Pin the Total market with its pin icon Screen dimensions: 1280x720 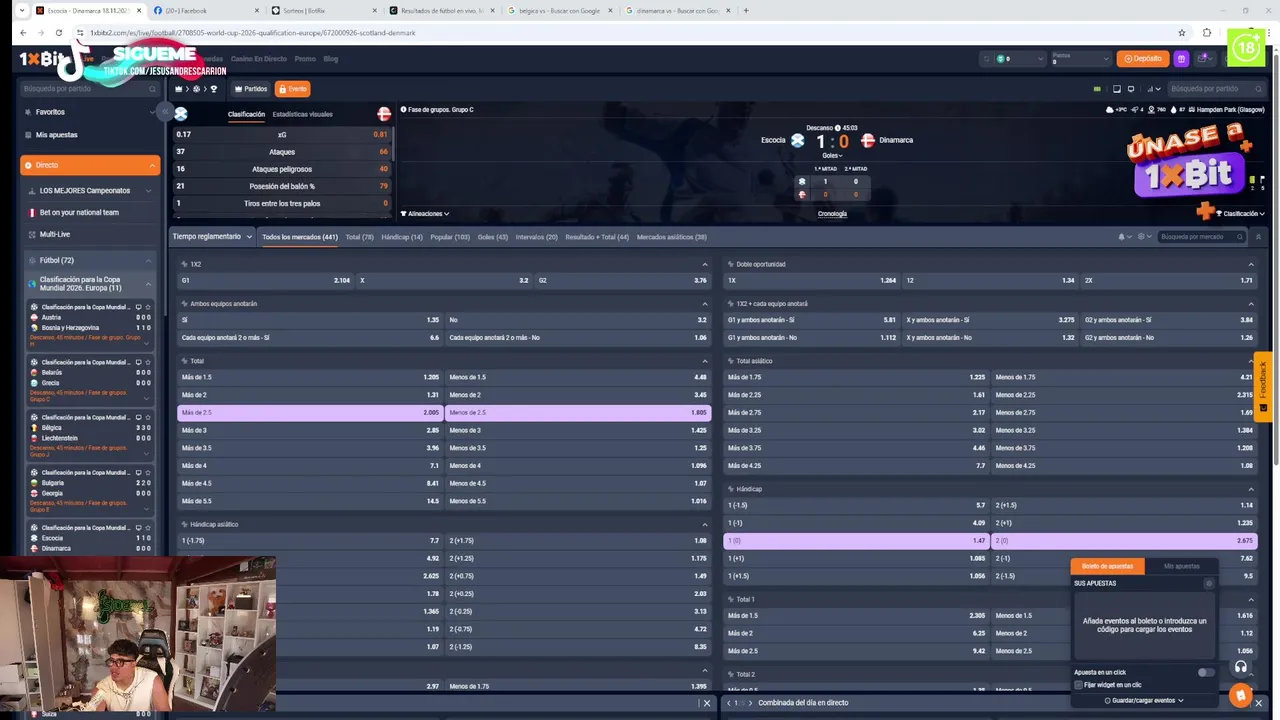pyautogui.click(x=184, y=361)
